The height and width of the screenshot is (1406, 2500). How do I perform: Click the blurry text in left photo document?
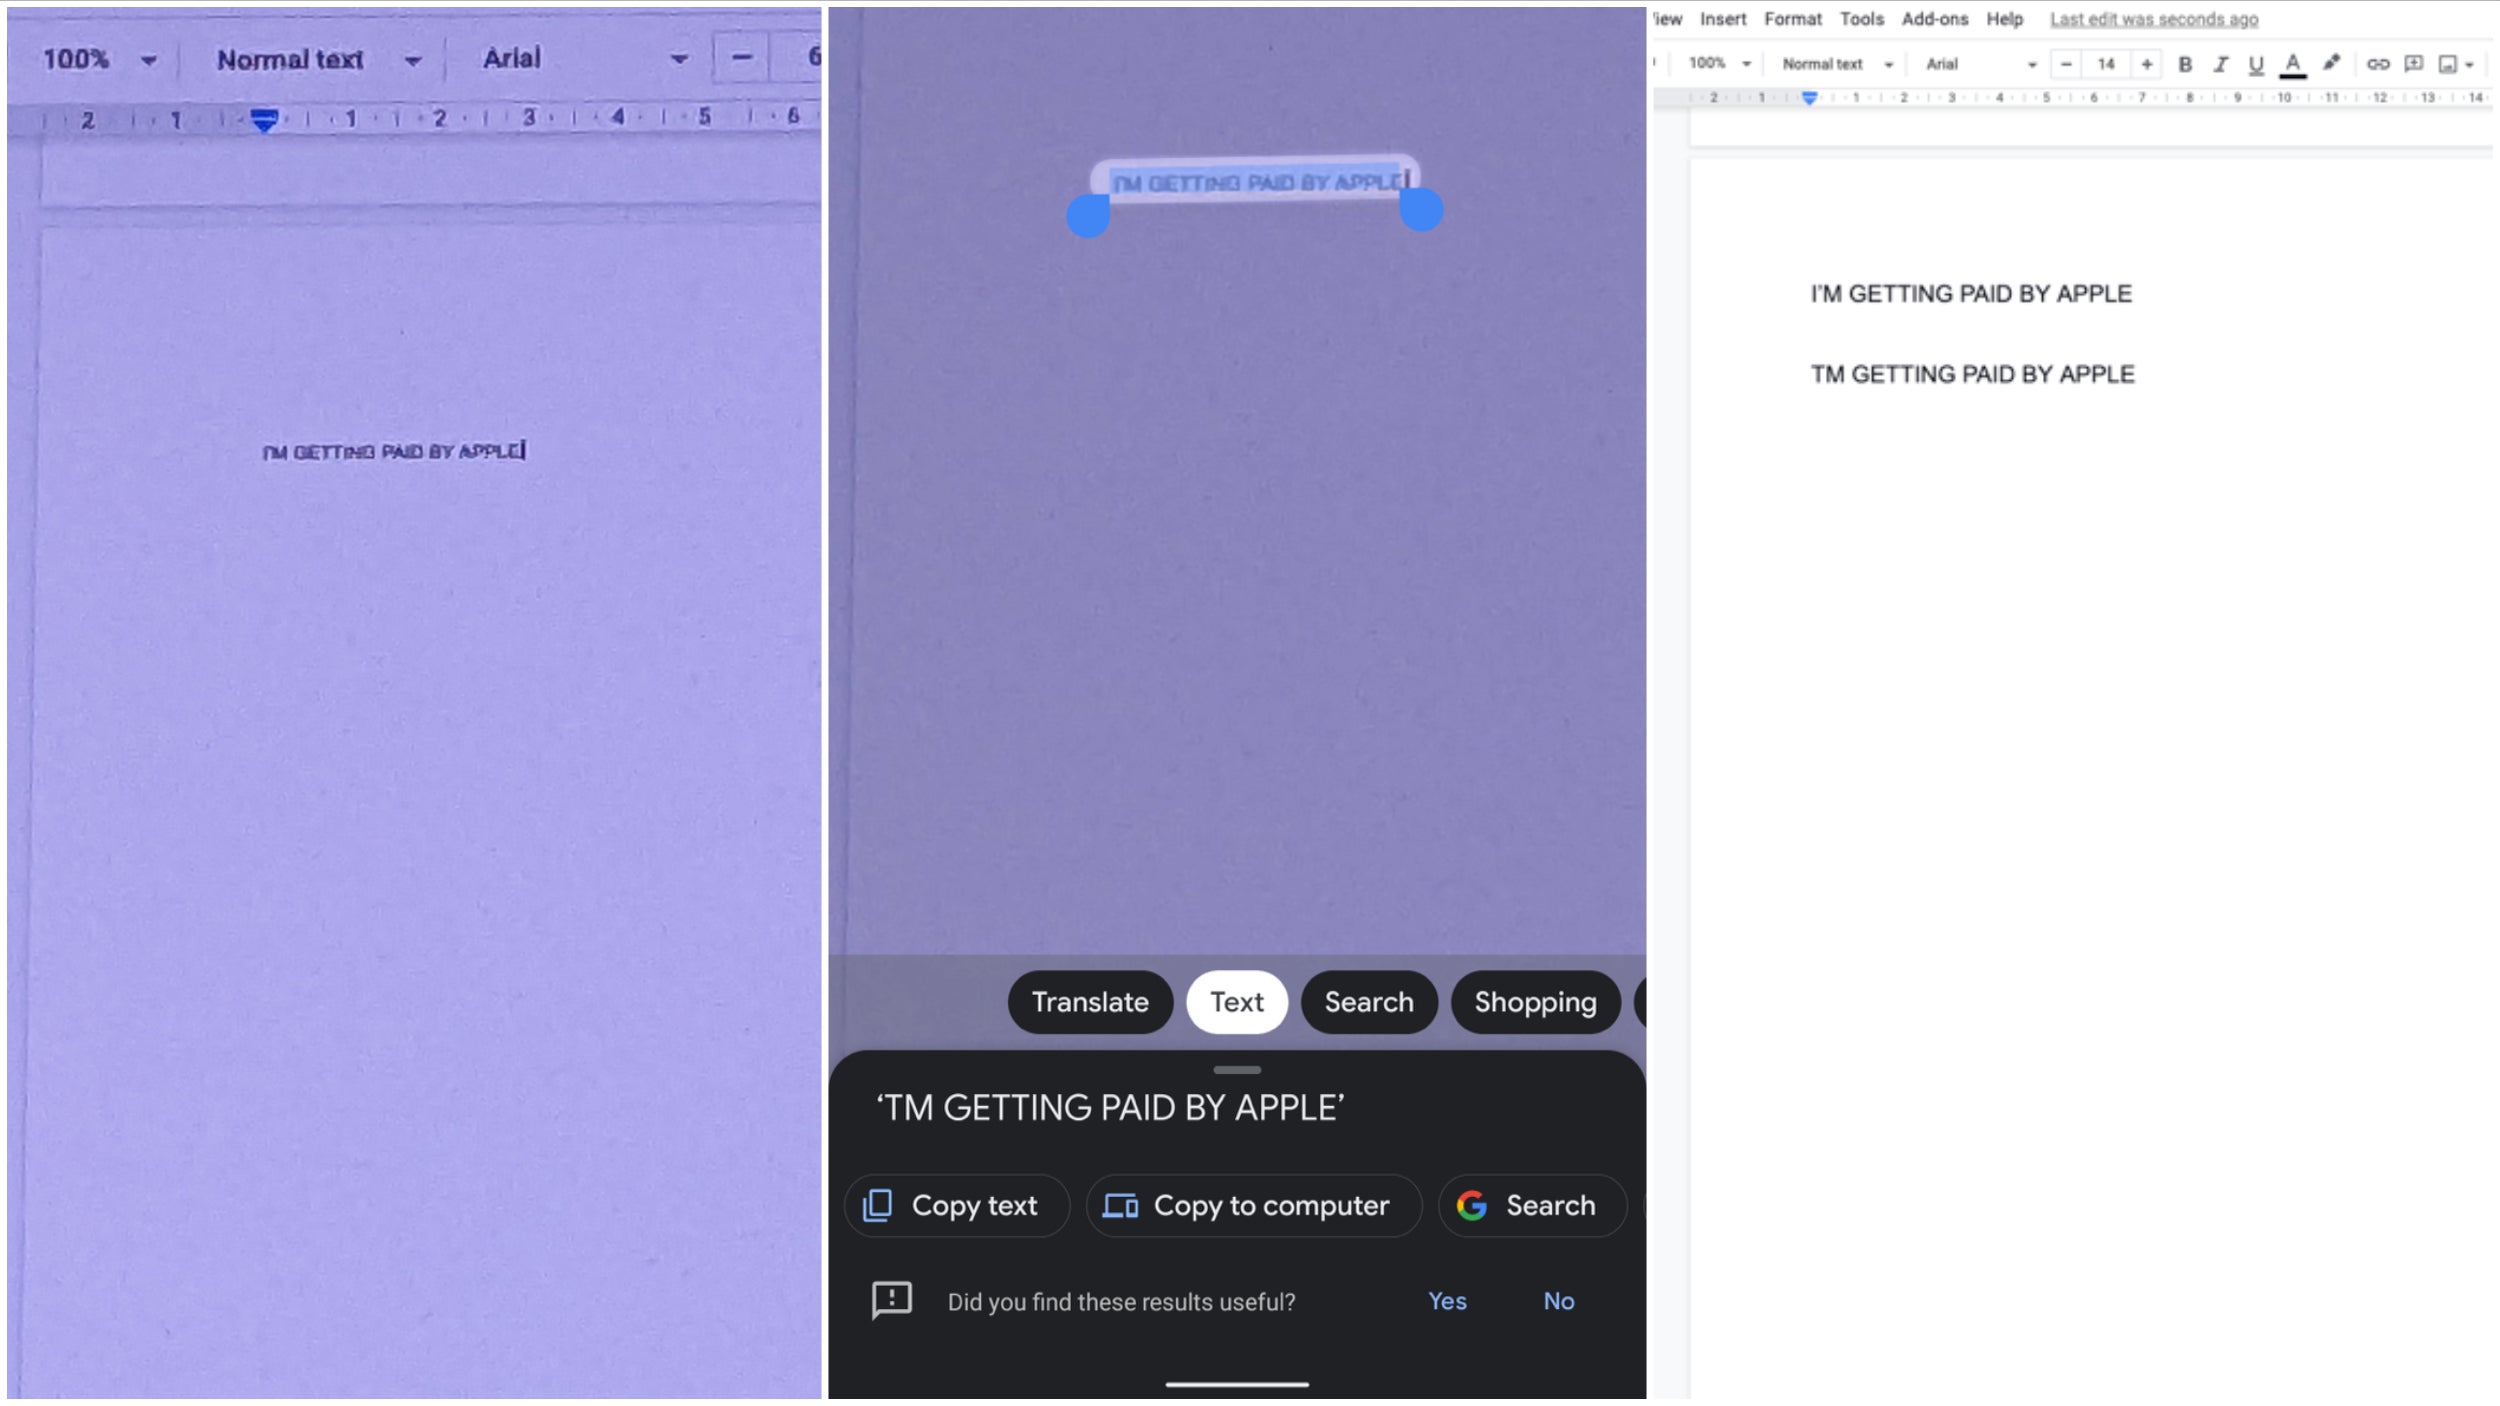click(x=394, y=452)
